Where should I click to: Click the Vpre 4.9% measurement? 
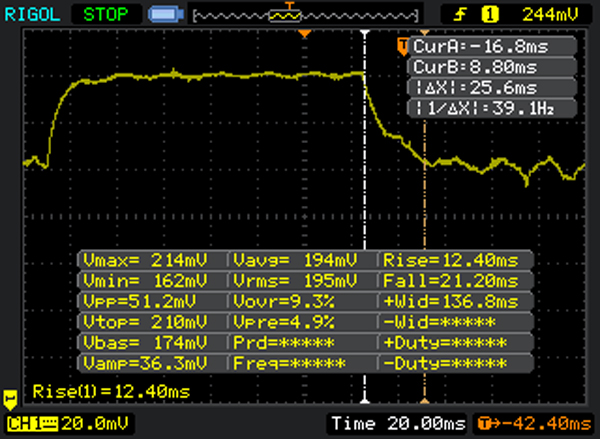click(x=284, y=322)
